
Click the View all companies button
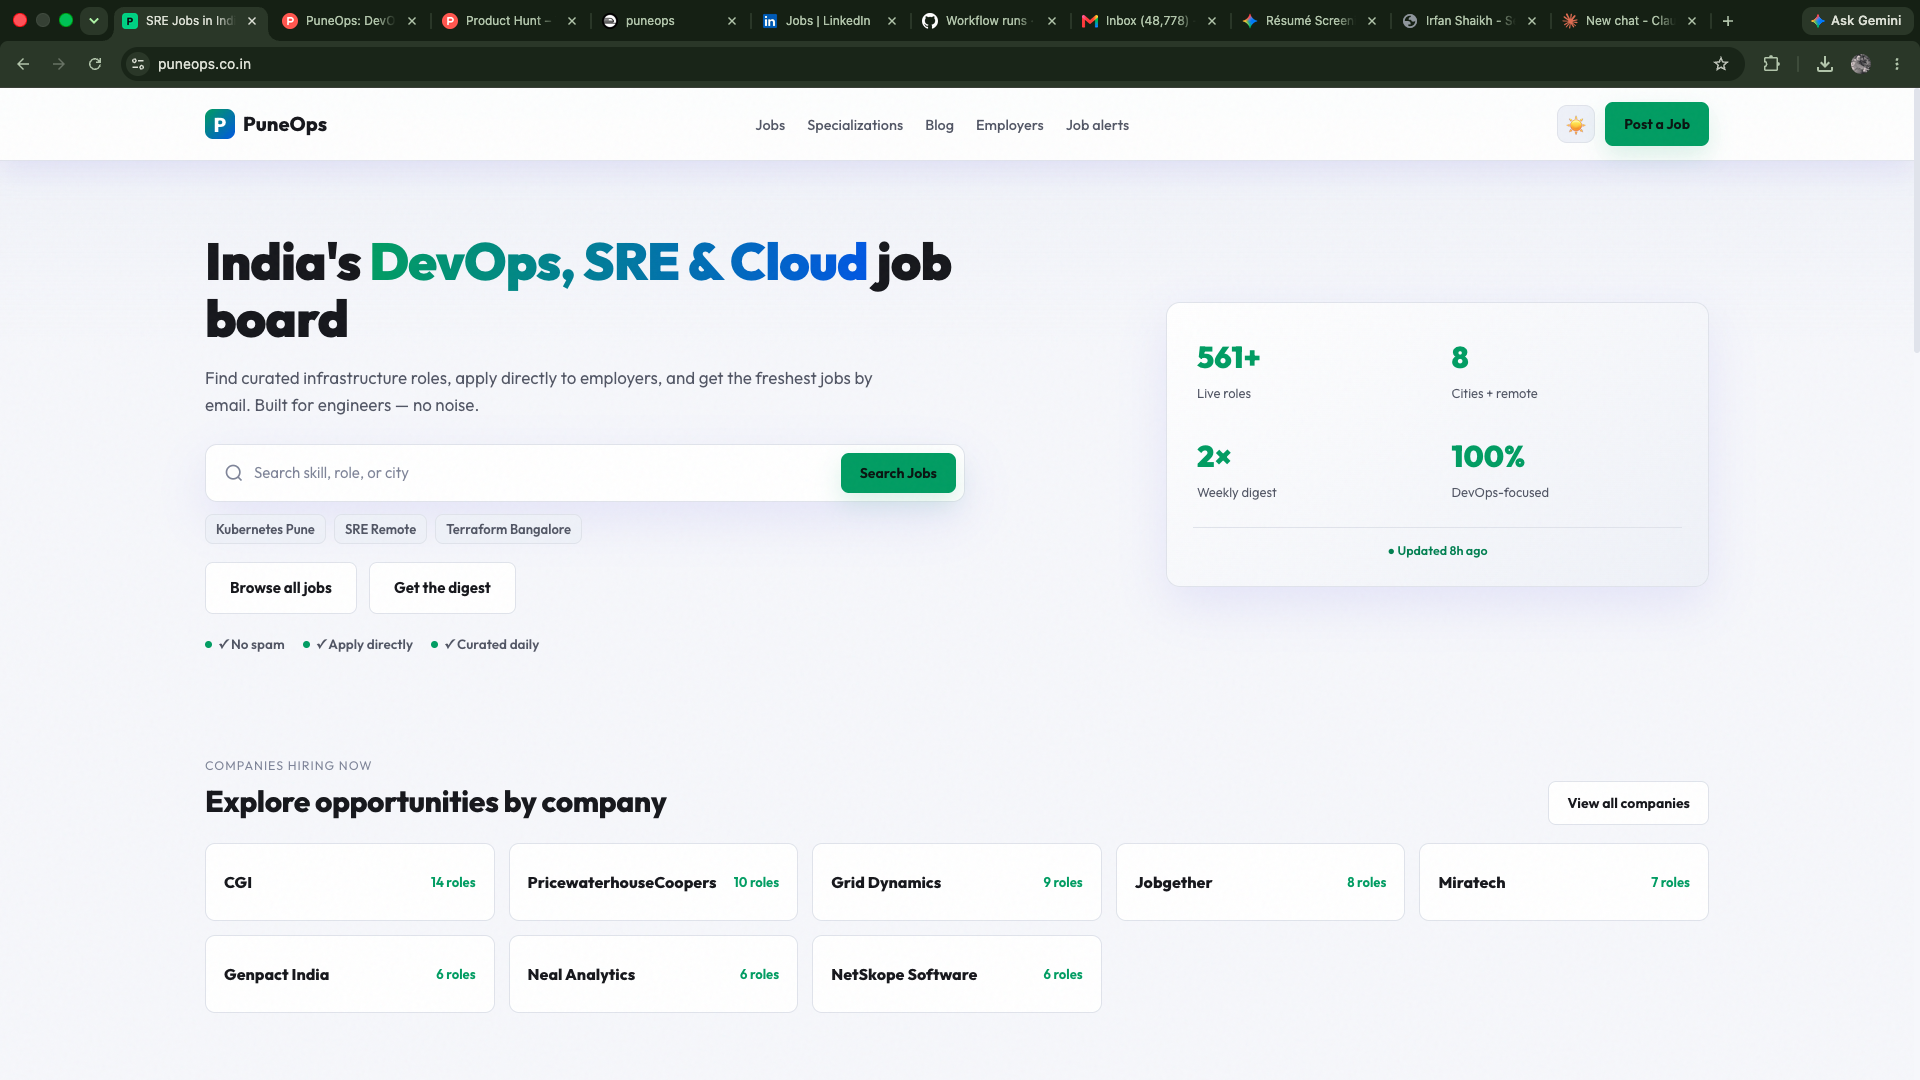click(1628, 803)
